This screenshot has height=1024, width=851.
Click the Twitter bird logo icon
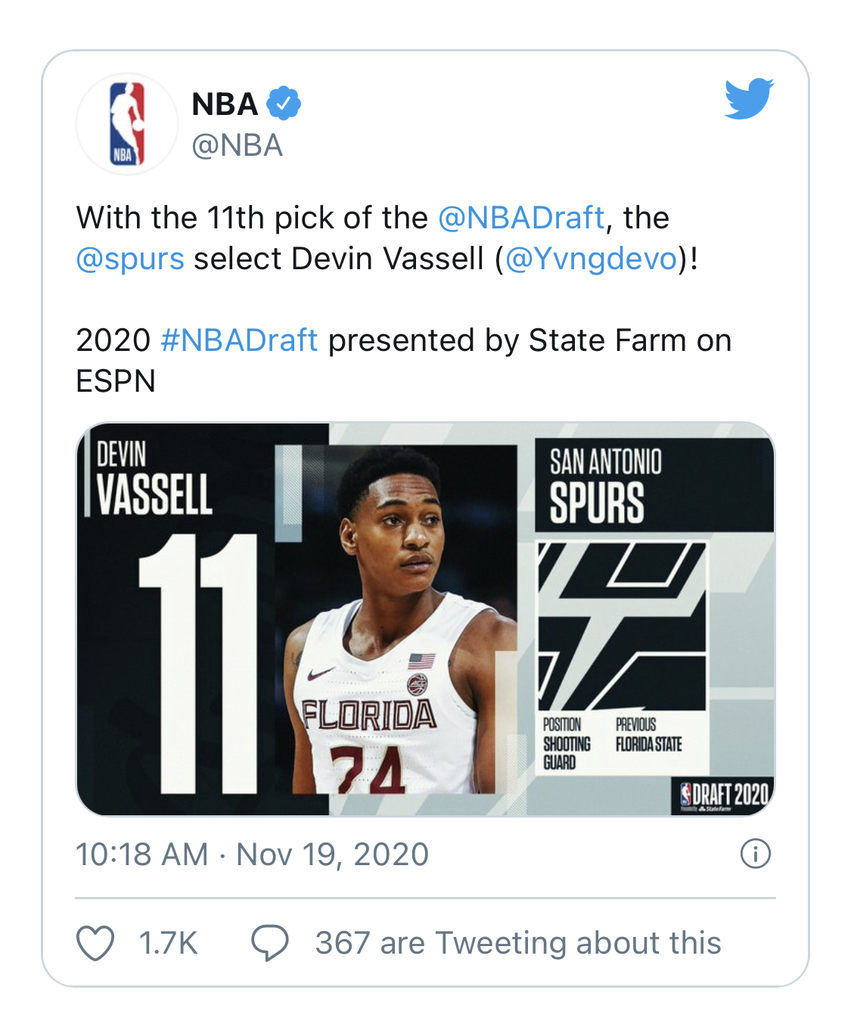tap(749, 99)
